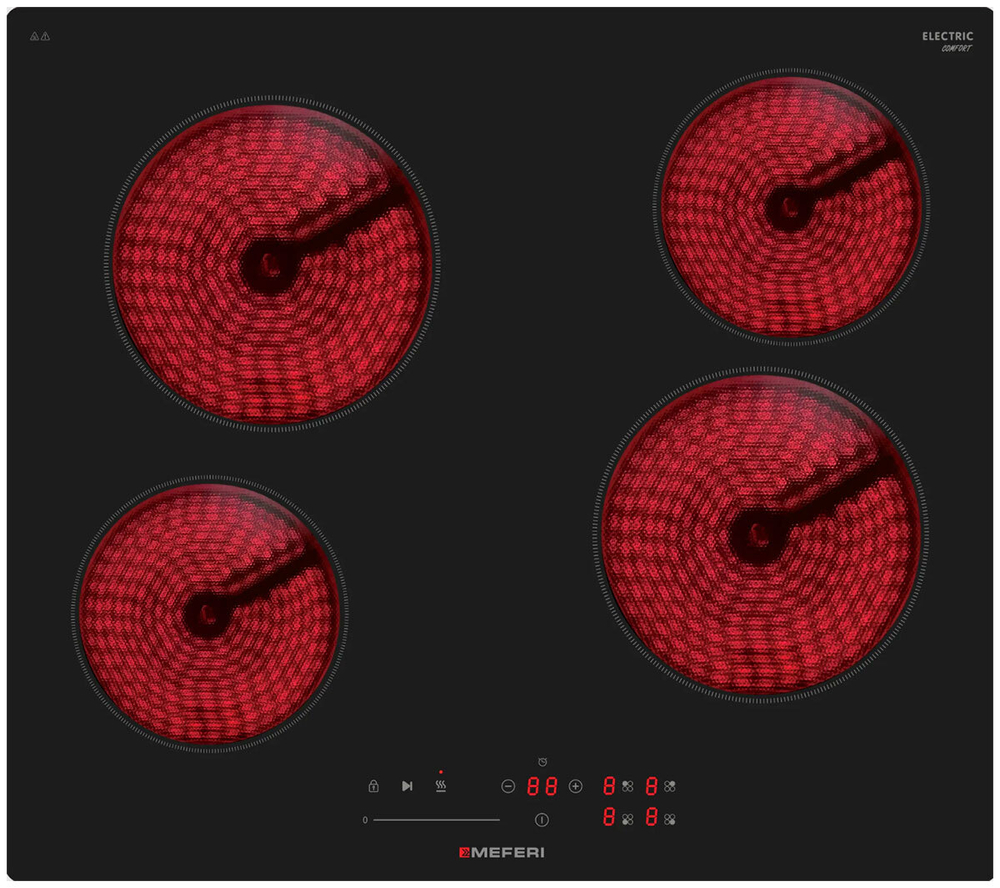Tap the power on/off circle button
This screenshot has height=888, width=1000.
pos(541,820)
